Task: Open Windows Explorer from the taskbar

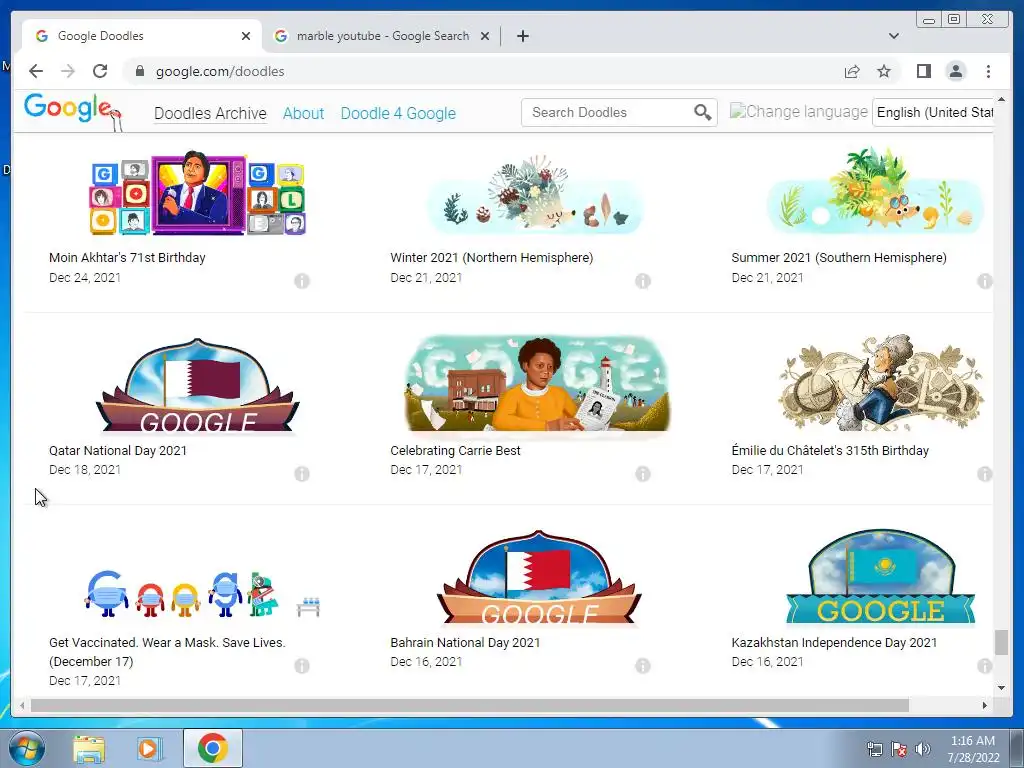Action: (89, 749)
